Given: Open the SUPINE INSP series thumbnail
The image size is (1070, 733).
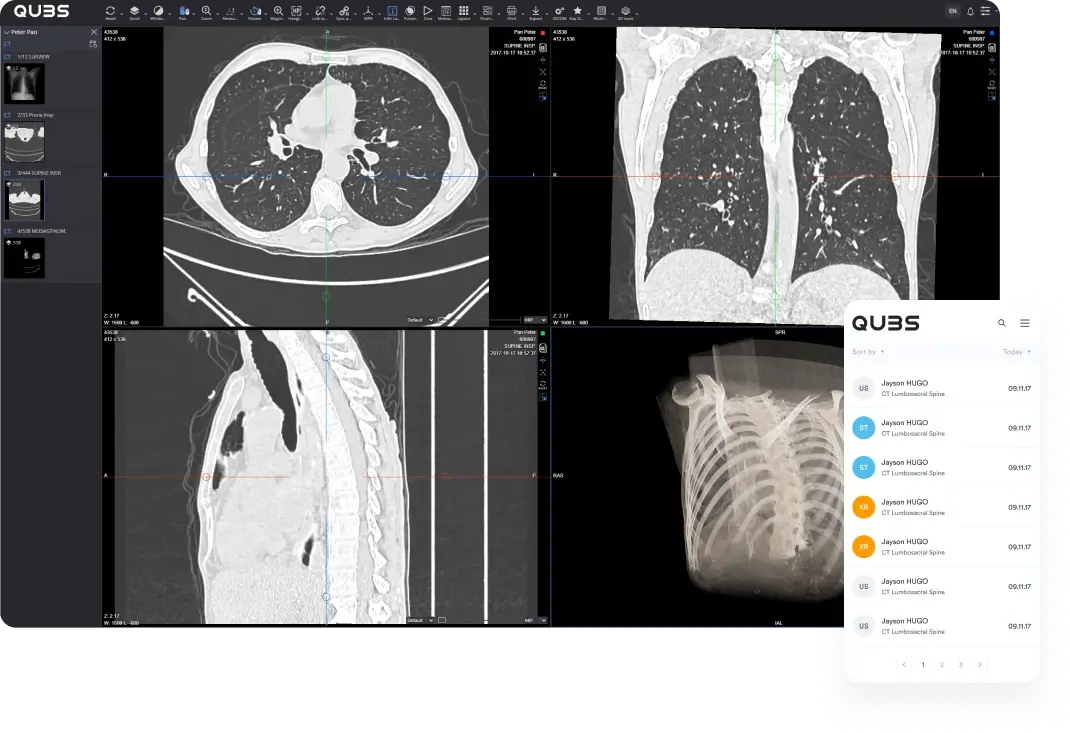Looking at the screenshot, I should point(24,200).
